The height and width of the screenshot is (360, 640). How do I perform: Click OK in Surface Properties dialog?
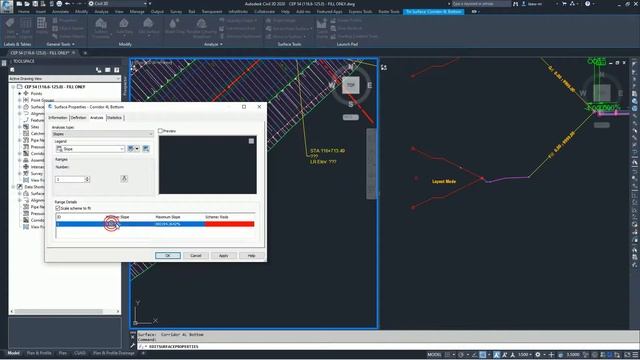point(168,256)
